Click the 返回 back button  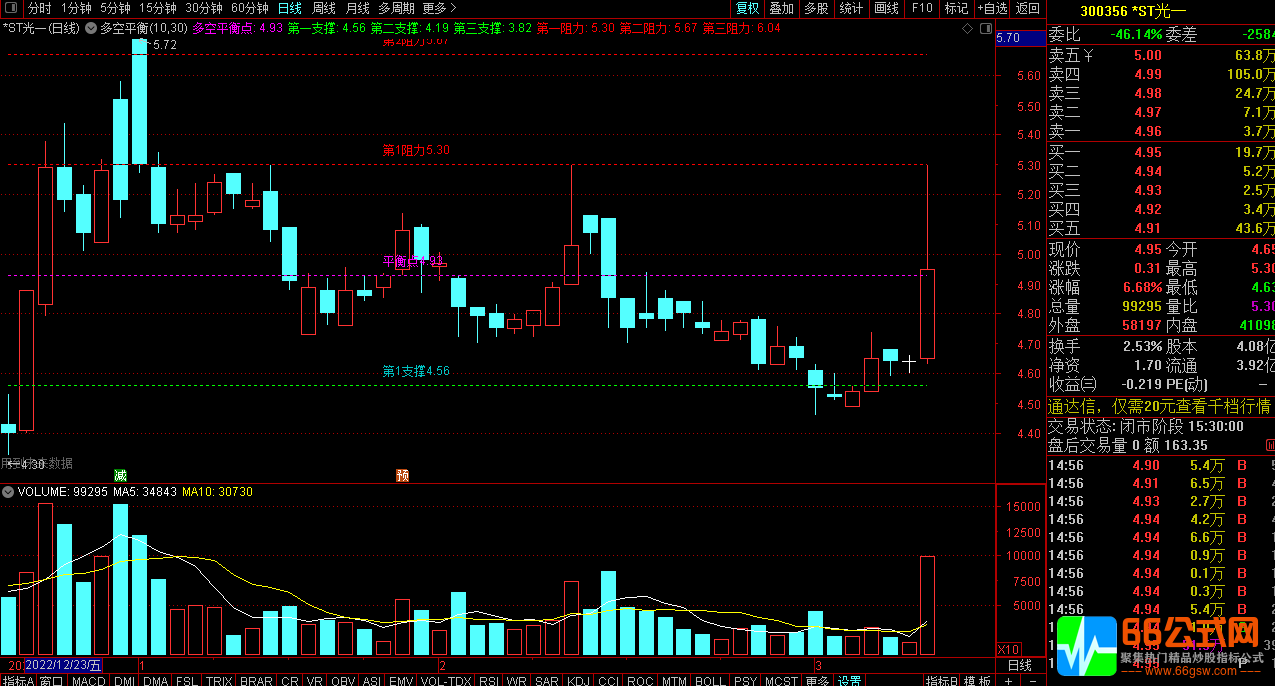point(1028,8)
